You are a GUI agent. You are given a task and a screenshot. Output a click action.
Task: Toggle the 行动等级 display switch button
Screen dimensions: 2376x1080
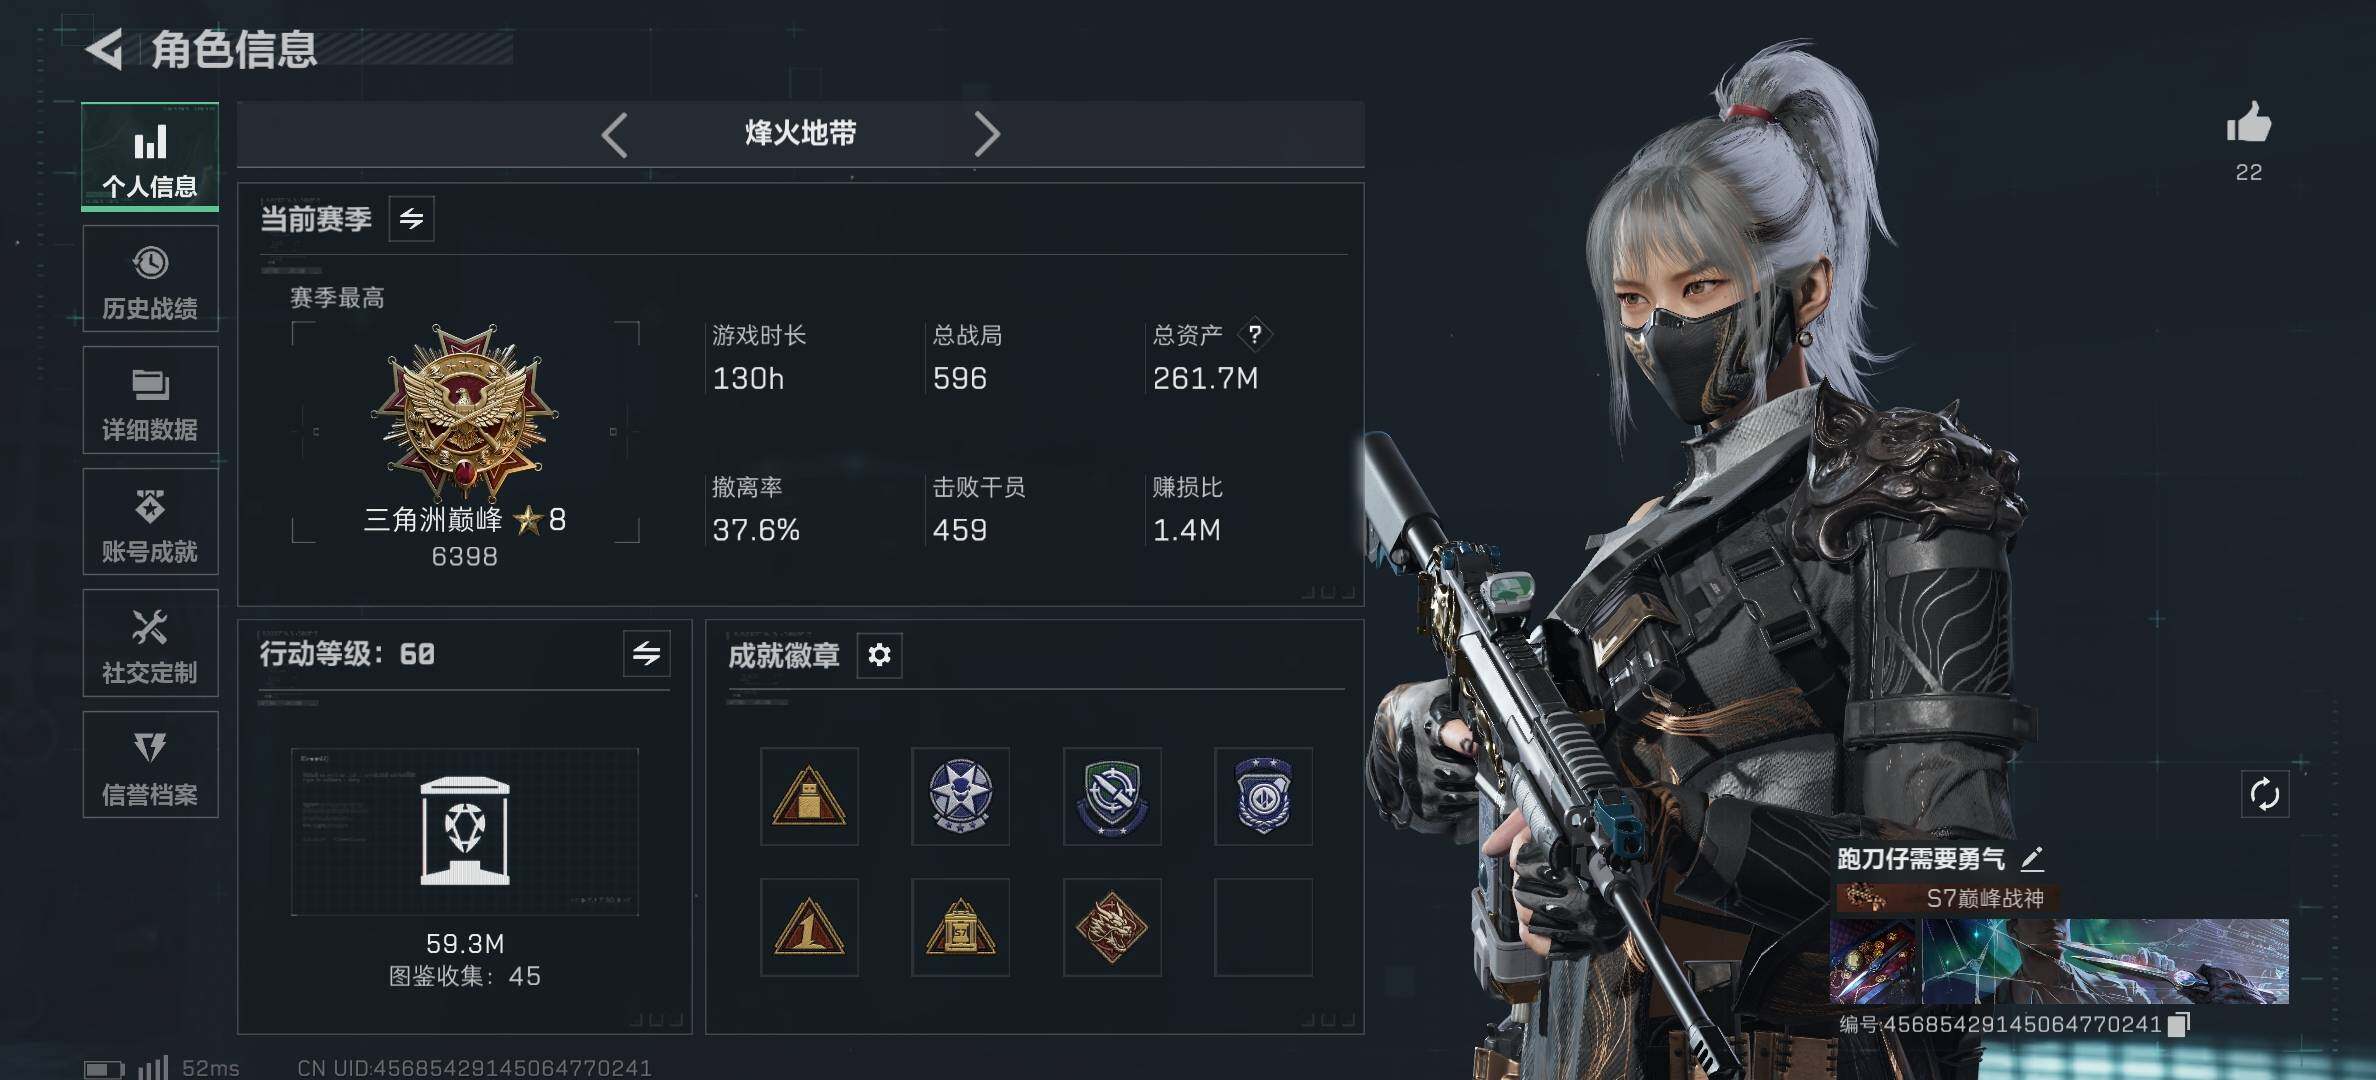coord(646,654)
